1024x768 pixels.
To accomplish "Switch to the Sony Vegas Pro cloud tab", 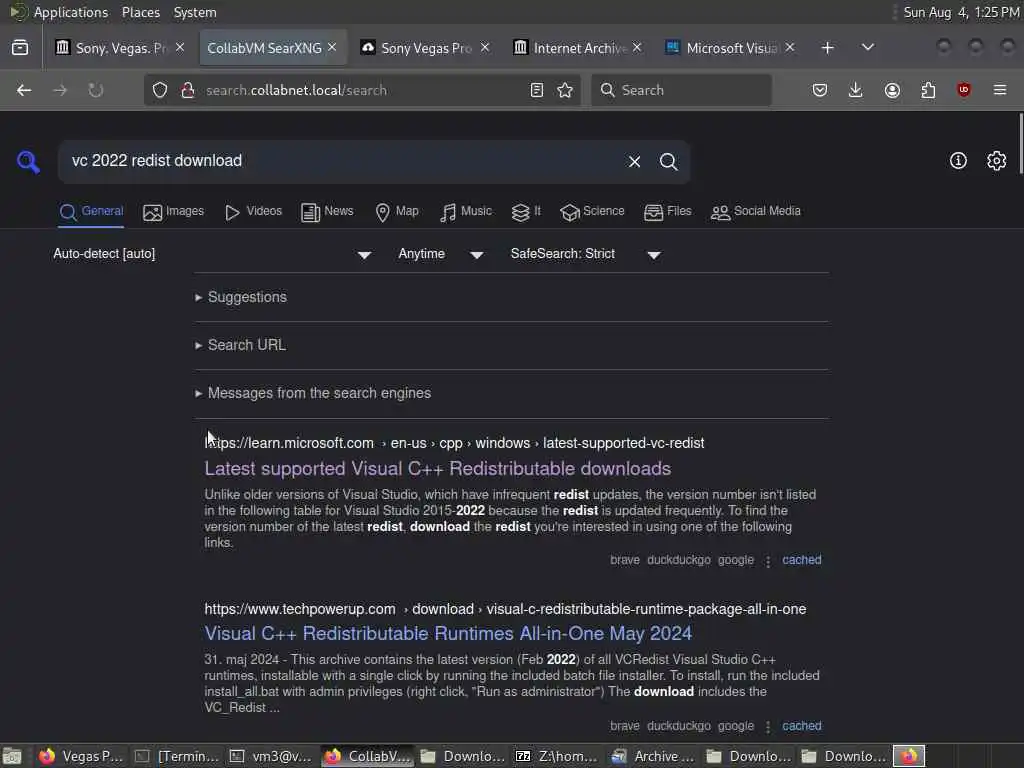I will [426, 48].
